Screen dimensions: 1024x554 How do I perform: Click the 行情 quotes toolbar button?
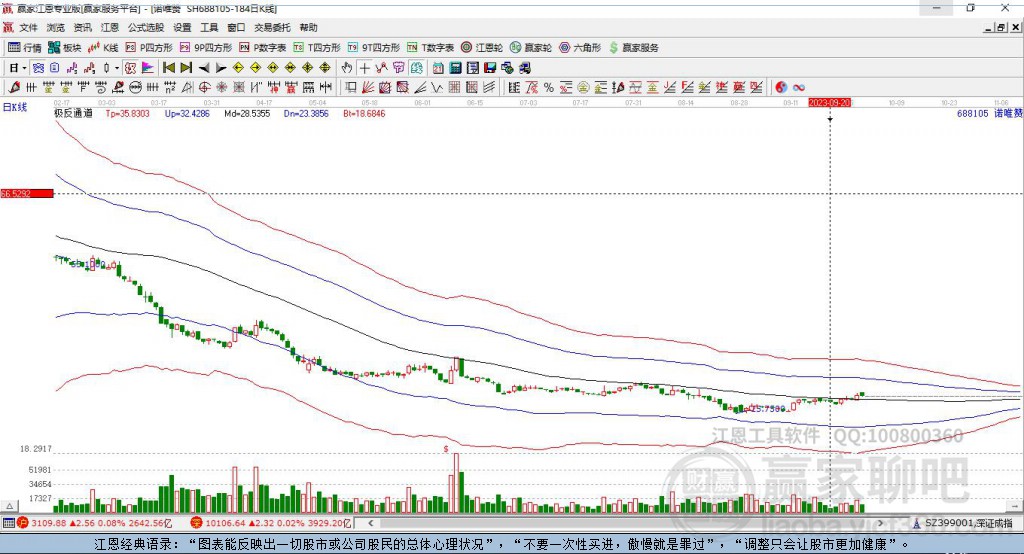25,48
